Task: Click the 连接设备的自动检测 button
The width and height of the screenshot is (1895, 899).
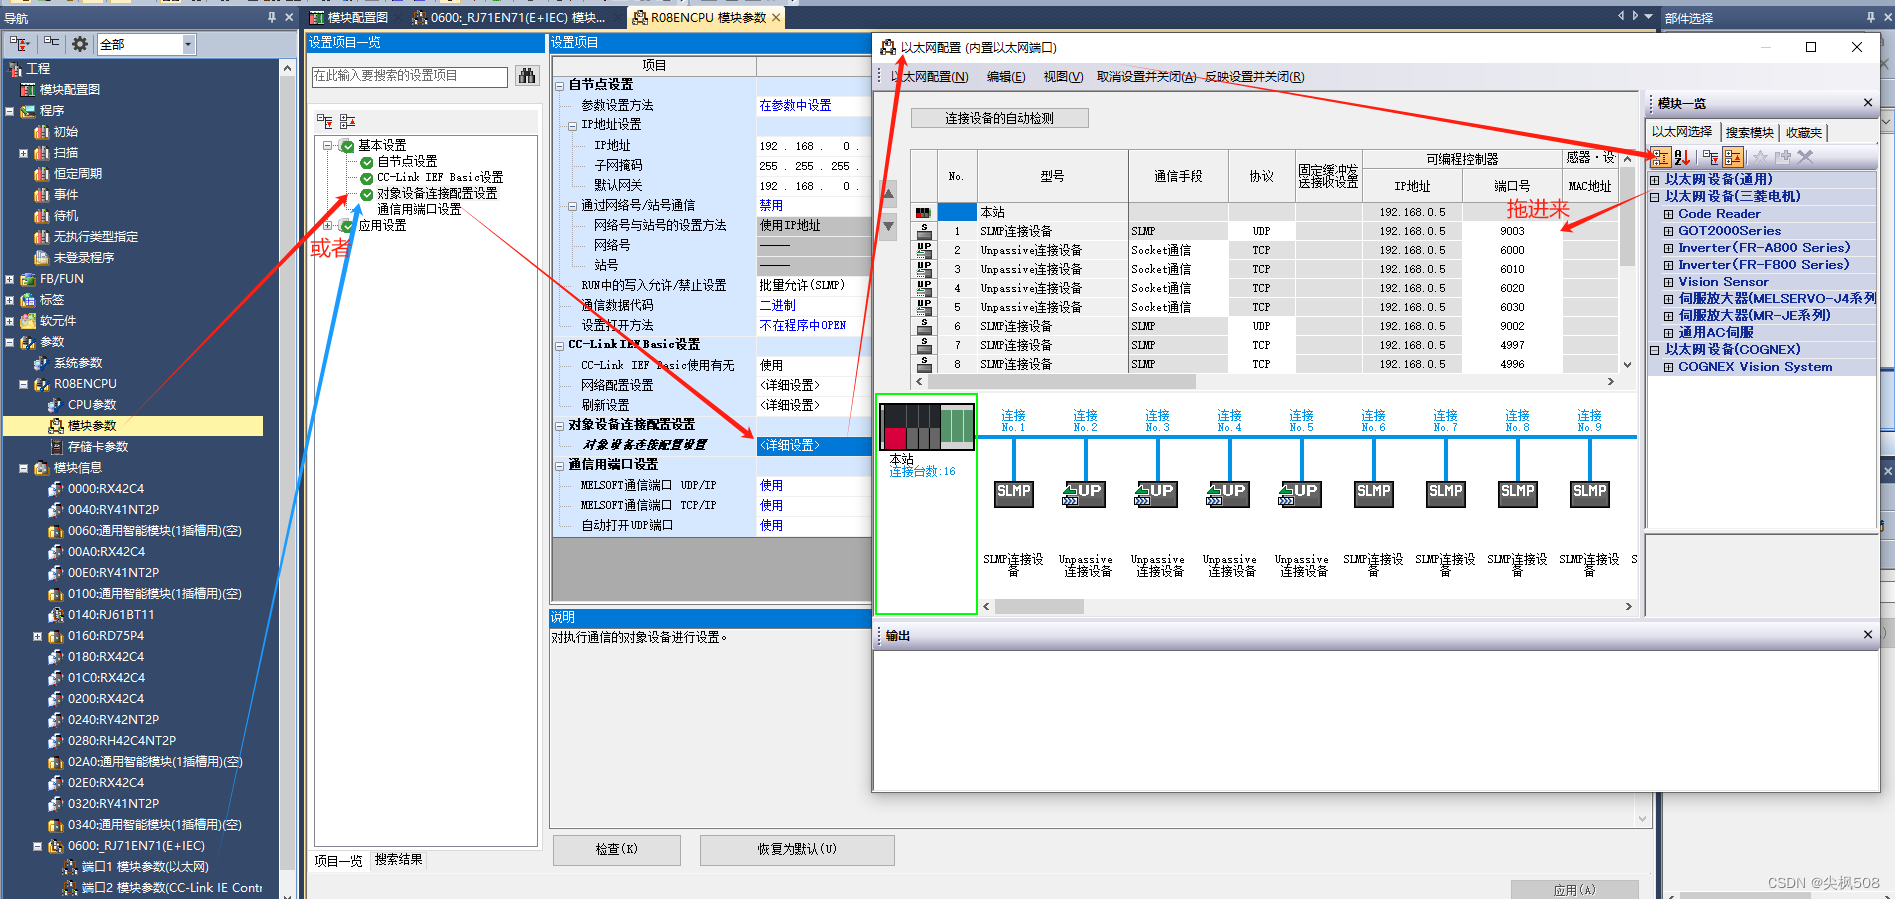Action: pyautogui.click(x=1000, y=118)
